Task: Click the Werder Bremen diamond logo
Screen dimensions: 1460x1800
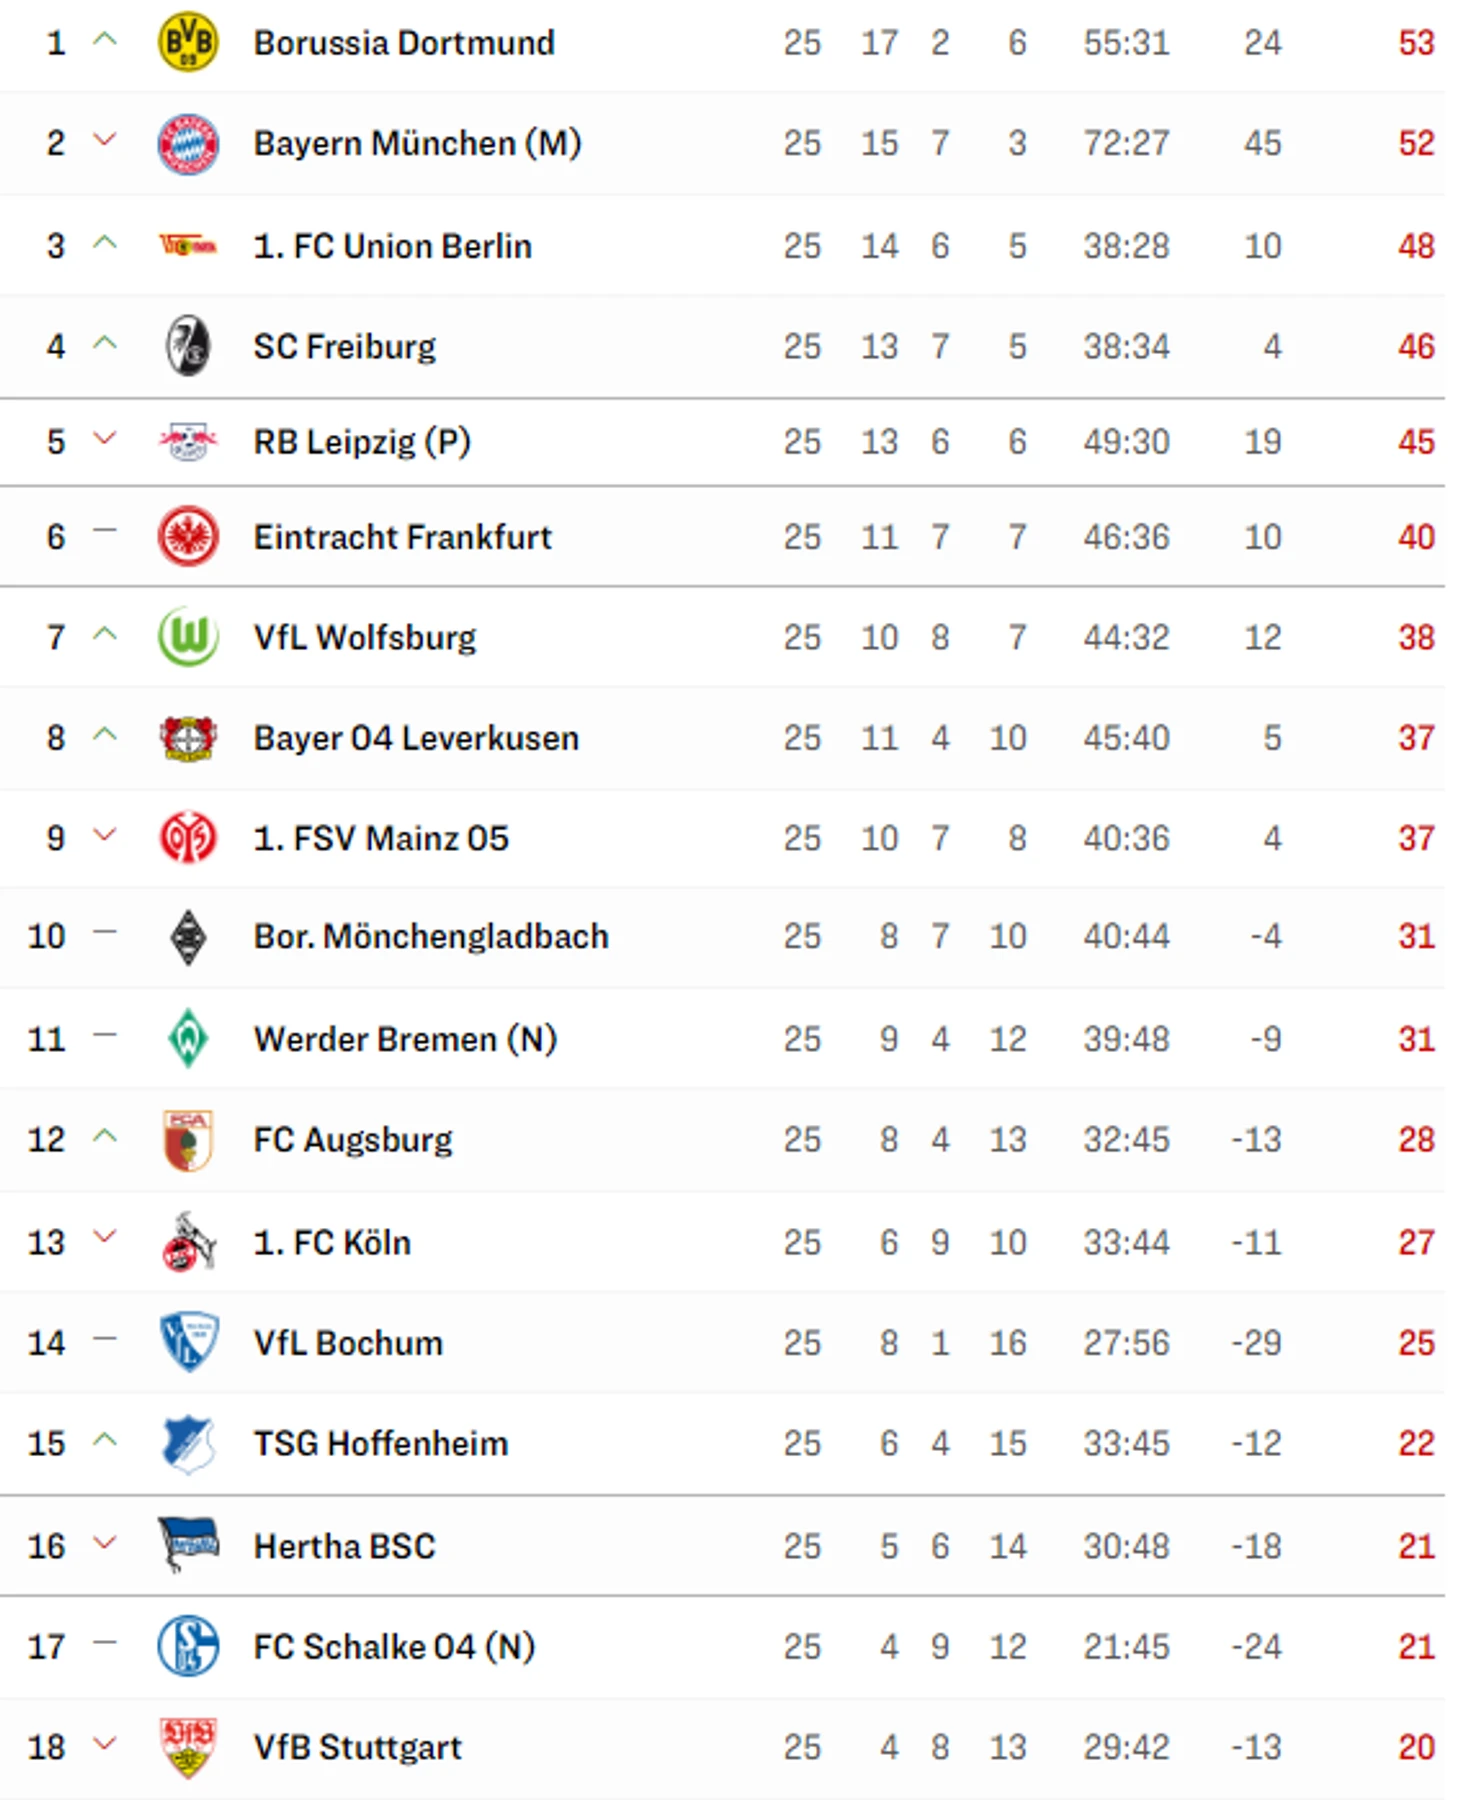Action: click(188, 1038)
